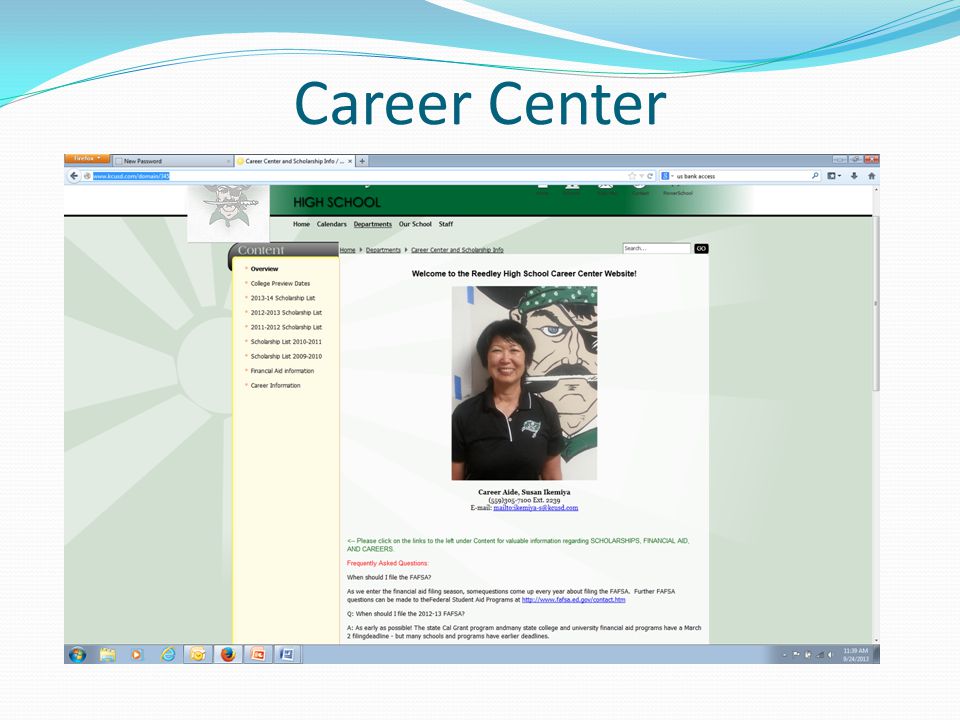
Task: Select Overview in Content sidebar
Action: (264, 269)
